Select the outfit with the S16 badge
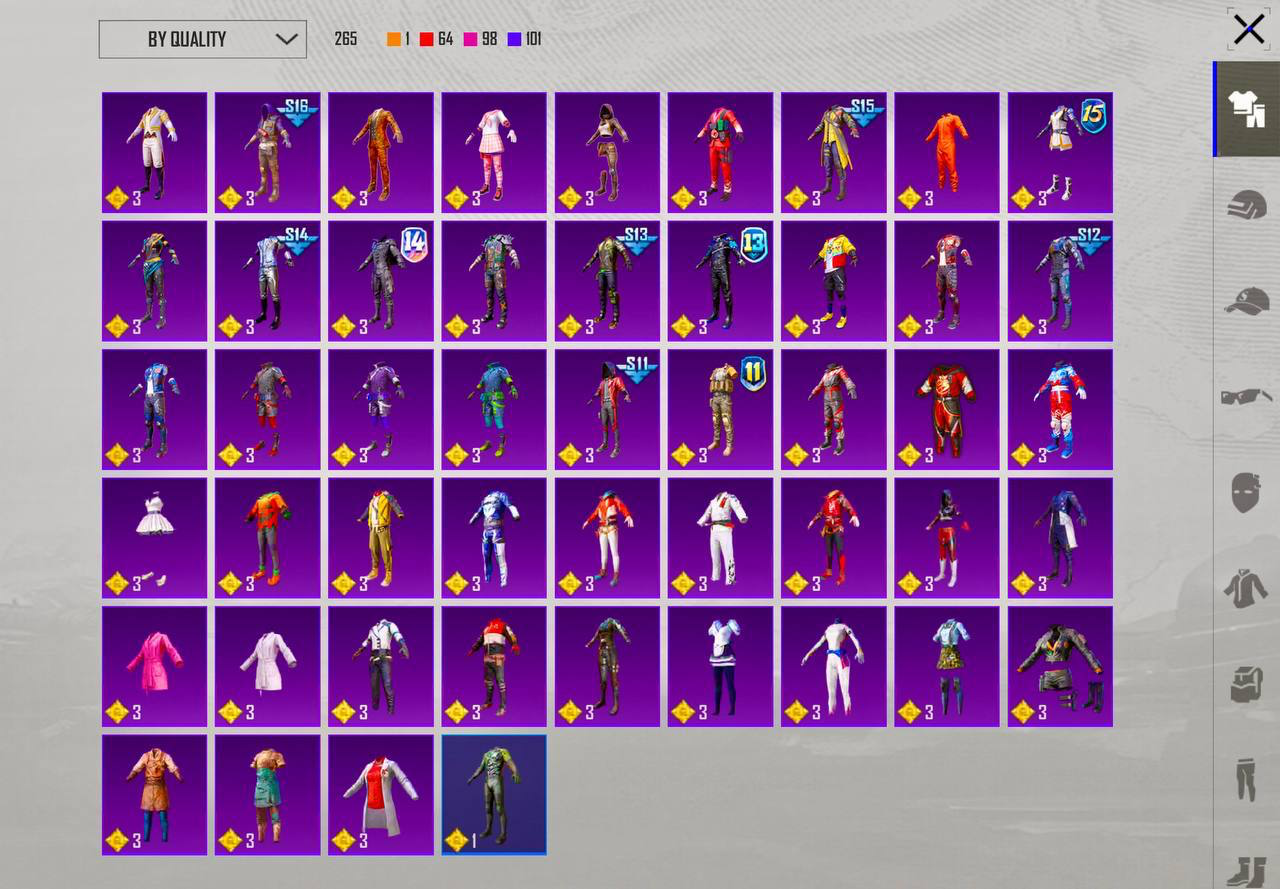This screenshot has width=1280, height=889. click(x=268, y=153)
